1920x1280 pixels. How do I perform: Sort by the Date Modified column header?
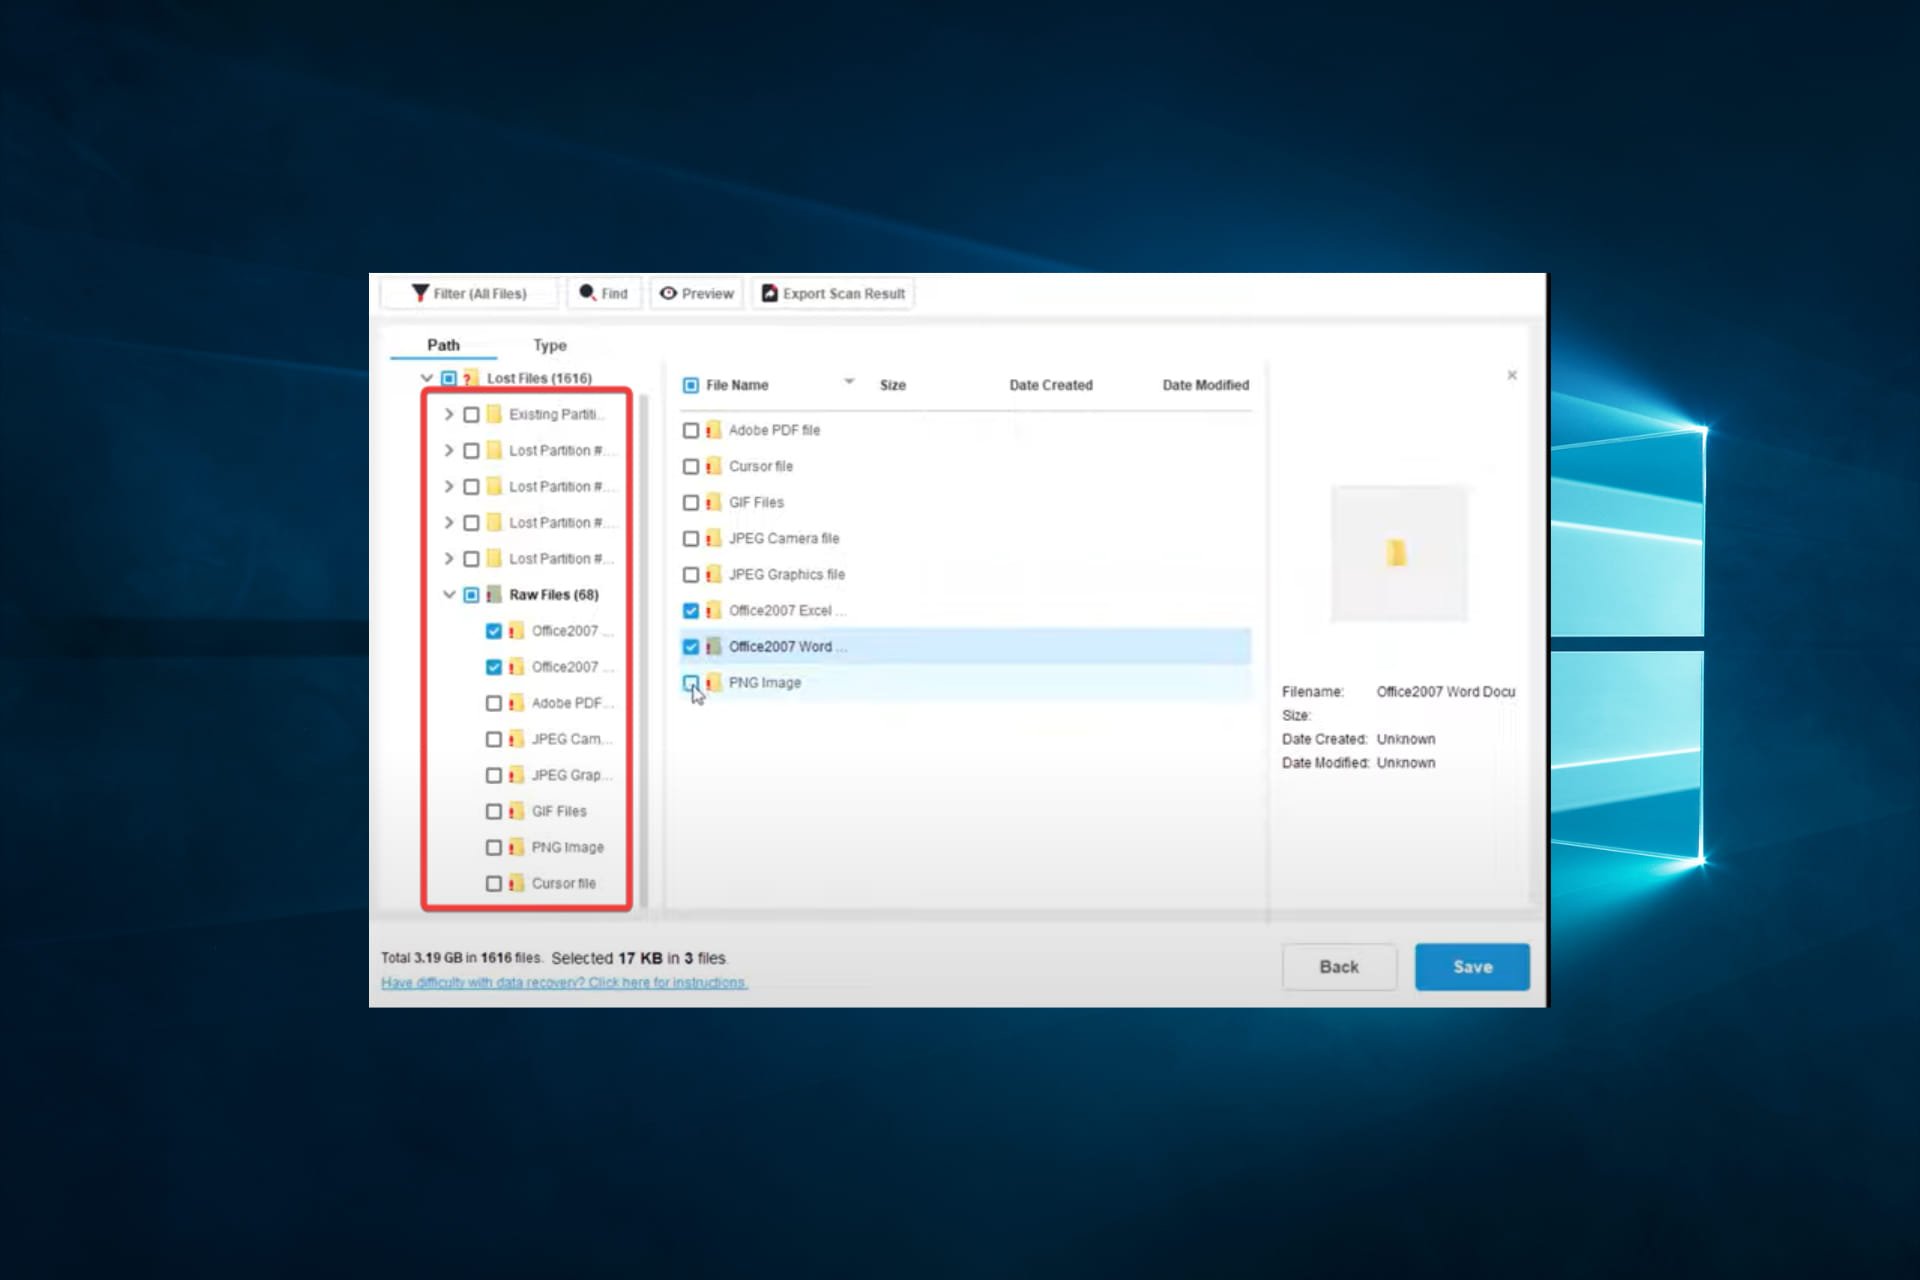point(1206,385)
